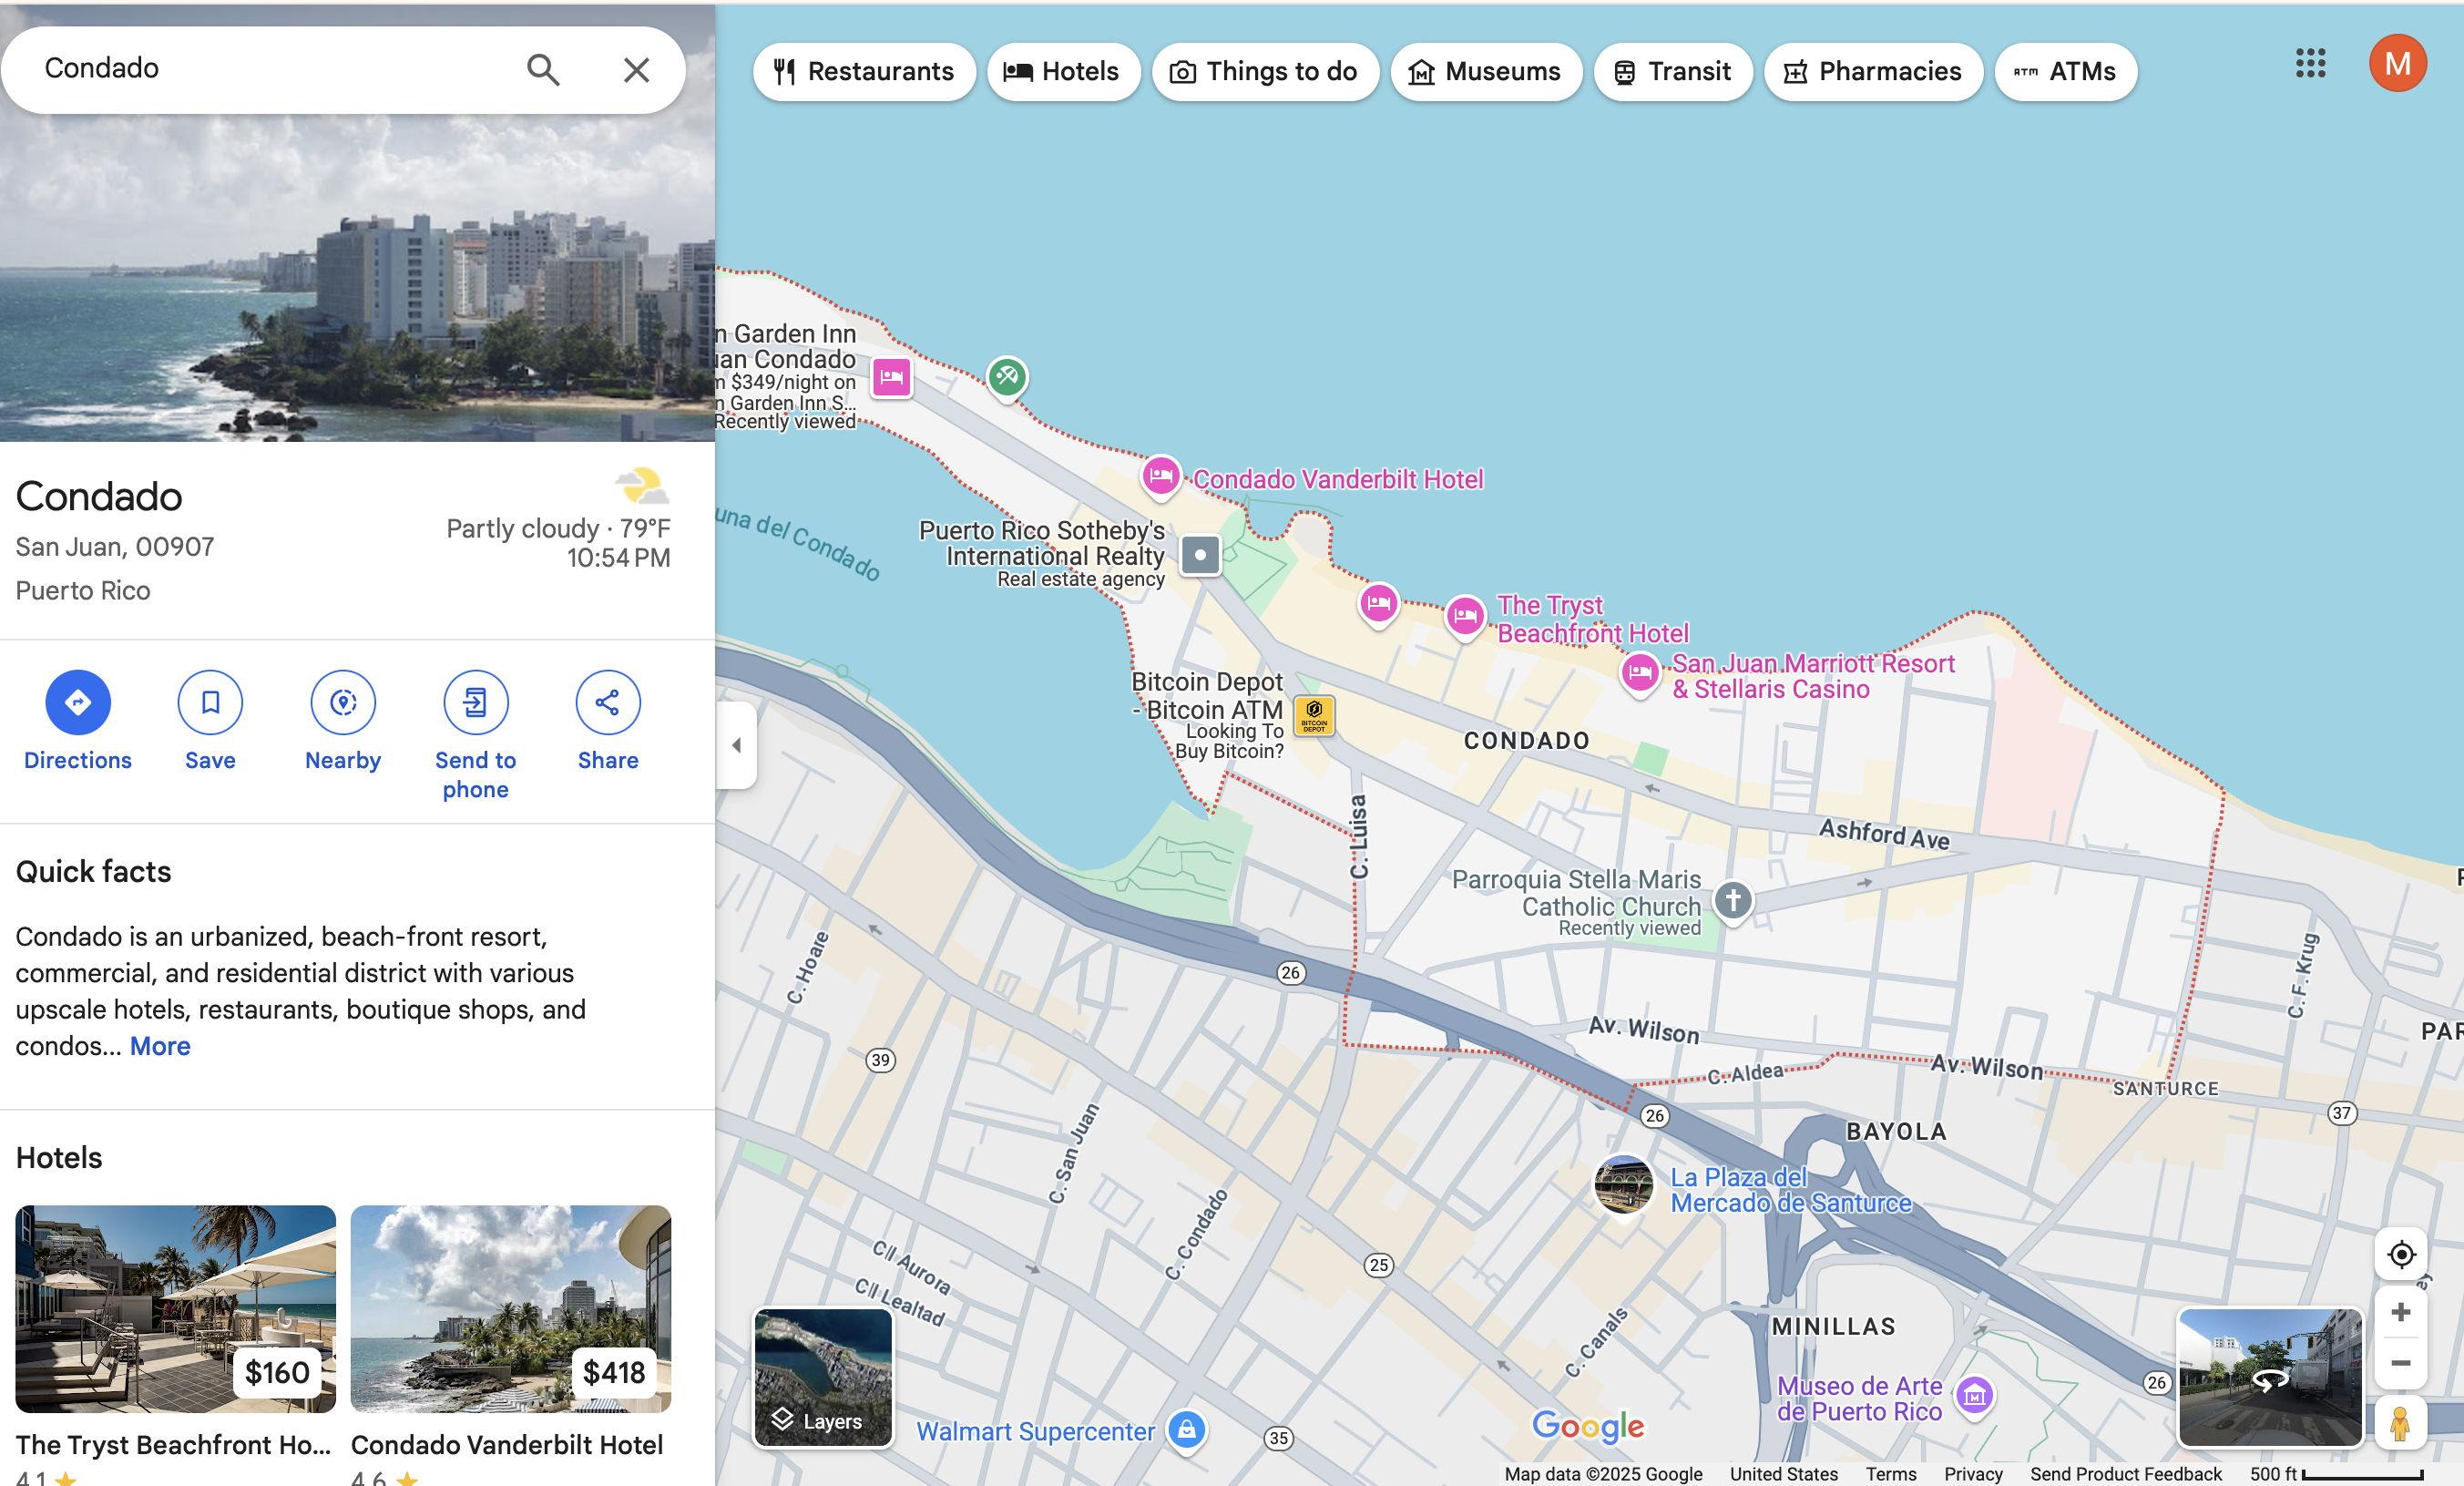The image size is (2464, 1486).
Task: Click The Tryst Beachfront Hotel pin
Action: (x=1465, y=617)
